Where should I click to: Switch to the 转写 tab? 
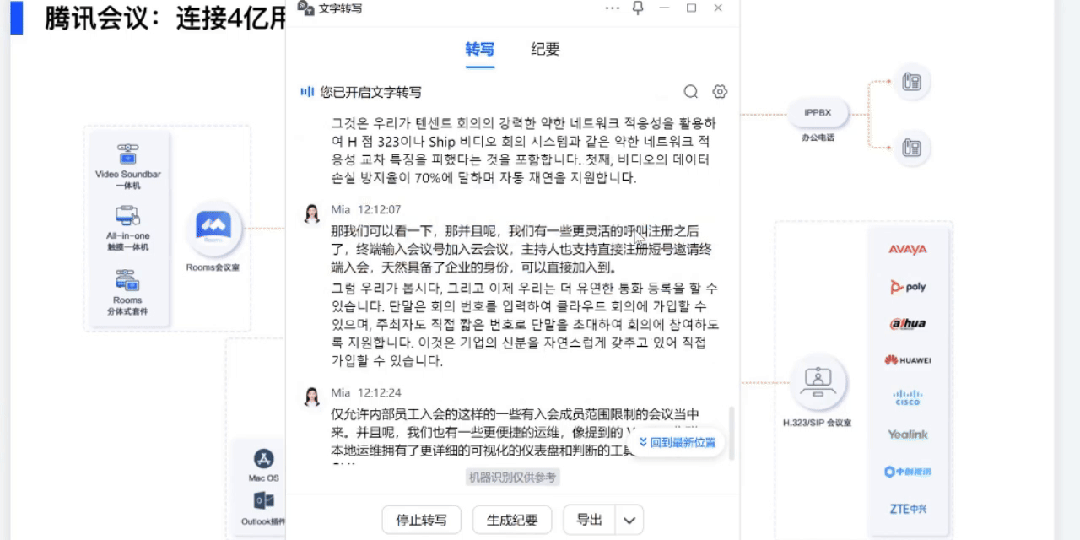pyautogui.click(x=480, y=49)
